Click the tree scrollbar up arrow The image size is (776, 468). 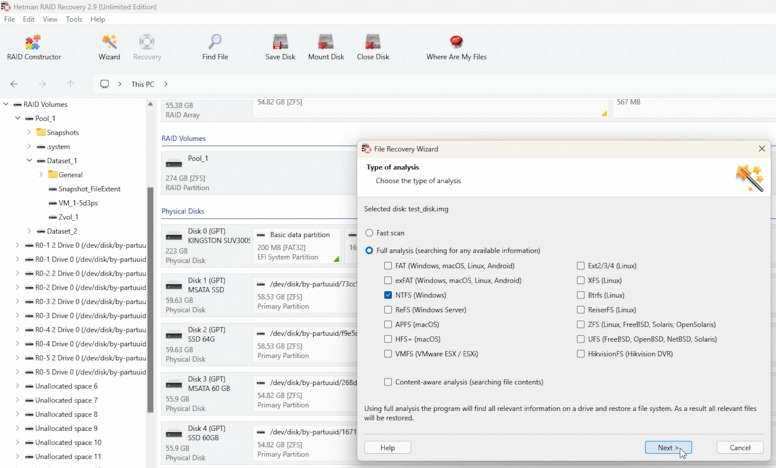pos(150,104)
